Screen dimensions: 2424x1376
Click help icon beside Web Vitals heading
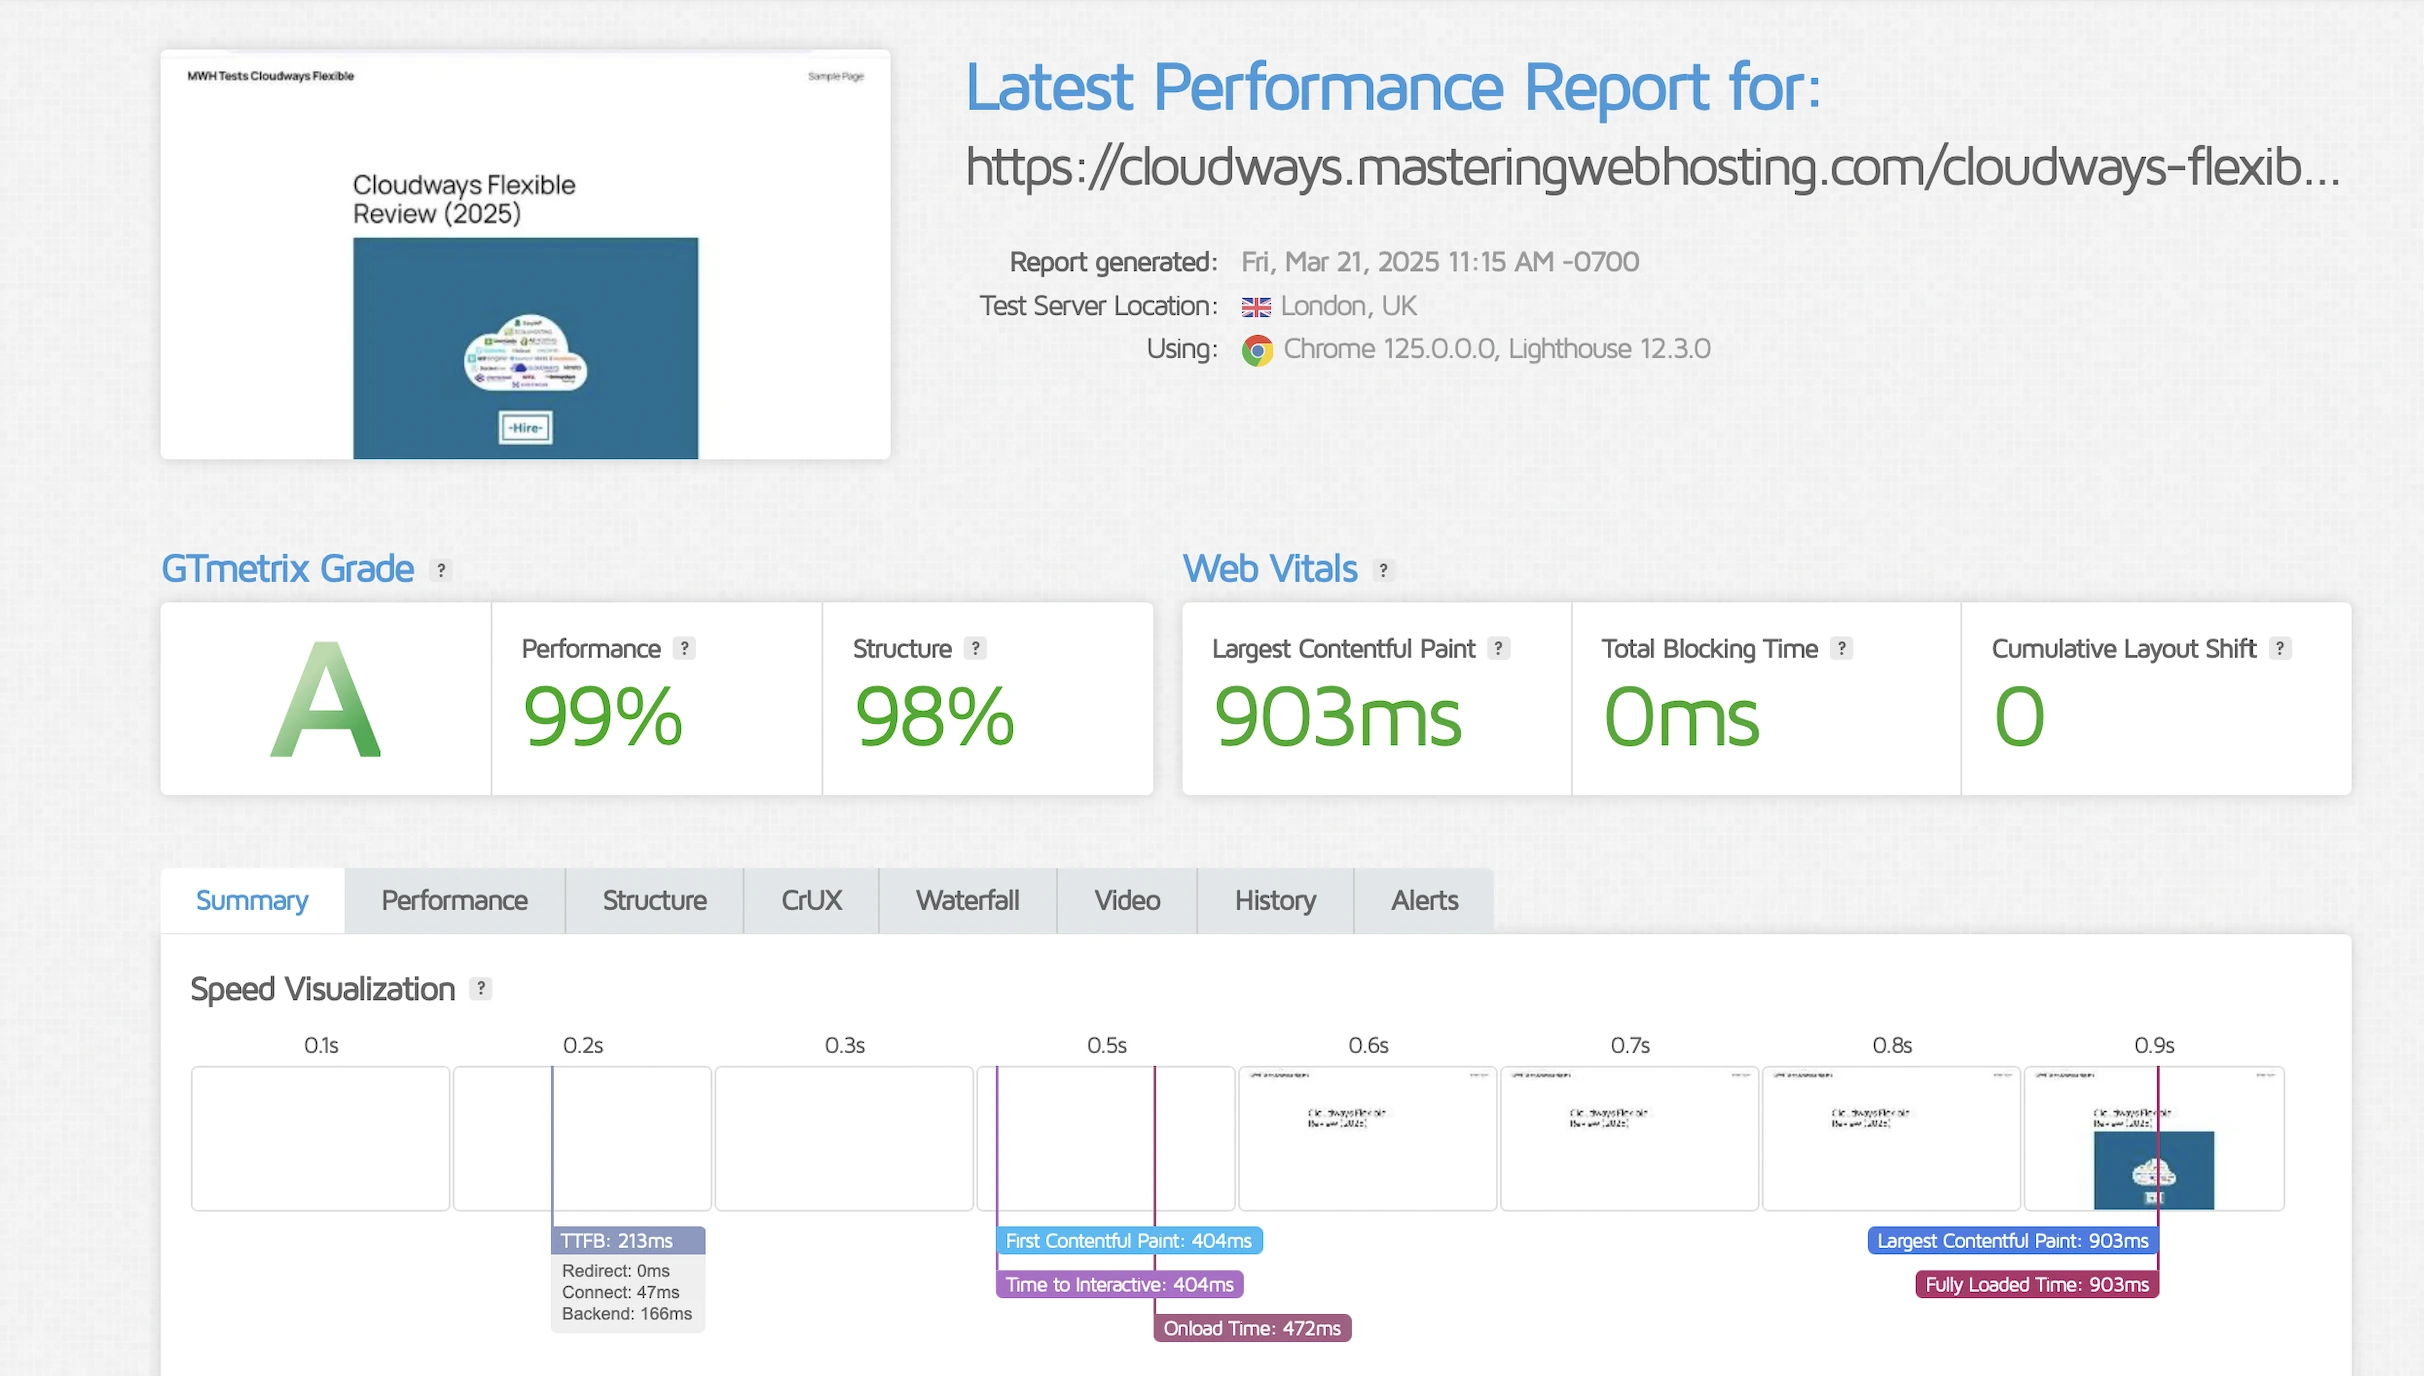click(1383, 570)
